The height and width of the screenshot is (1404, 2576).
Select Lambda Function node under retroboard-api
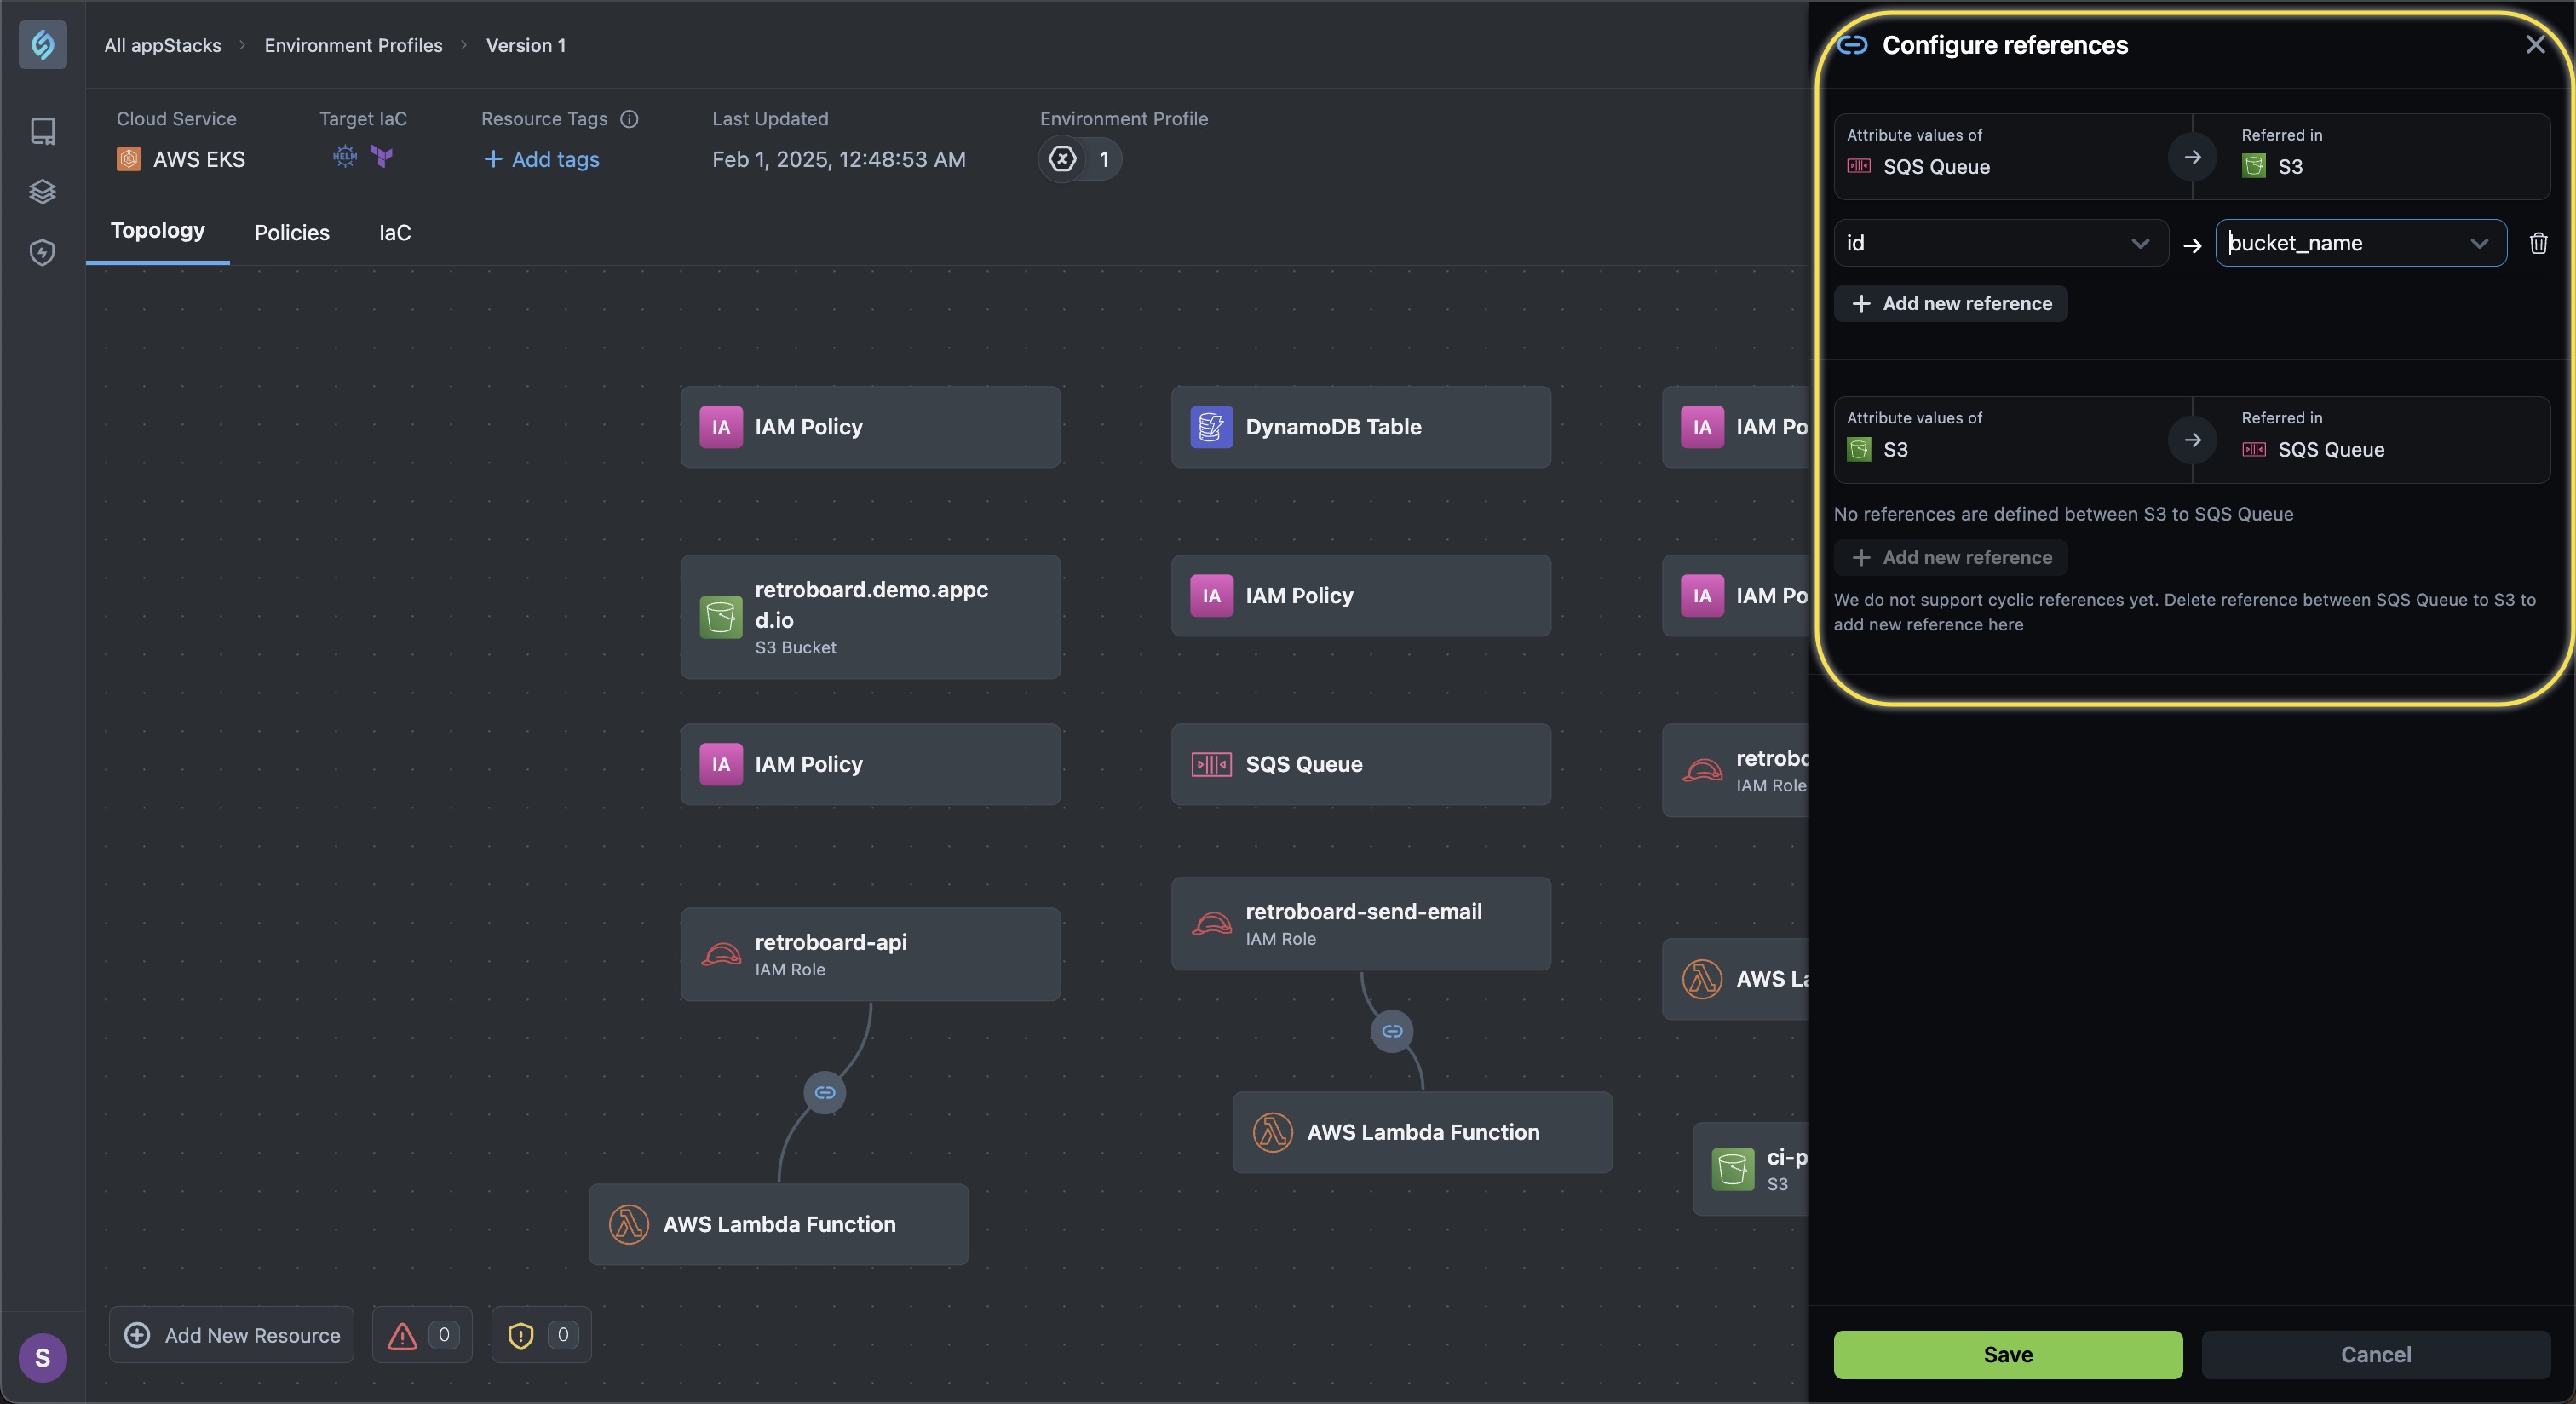778,1224
